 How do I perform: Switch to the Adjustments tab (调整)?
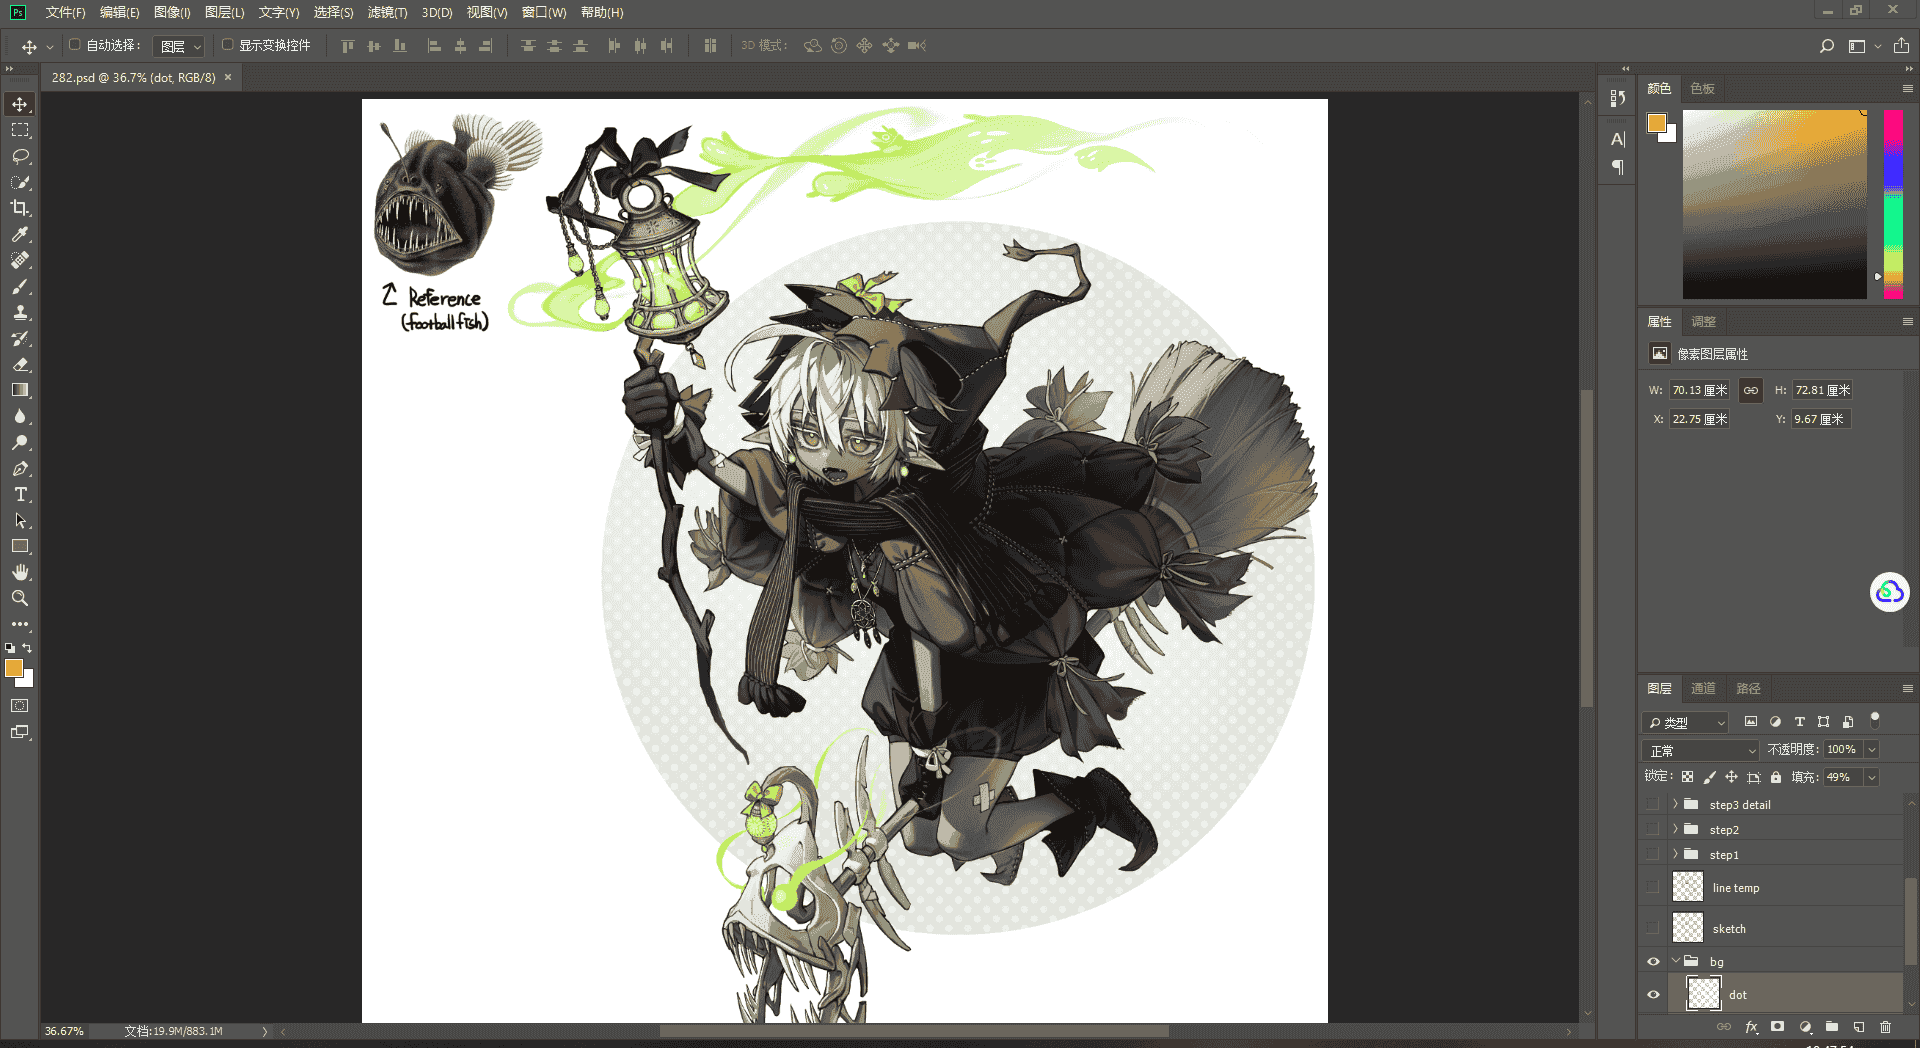(1704, 321)
